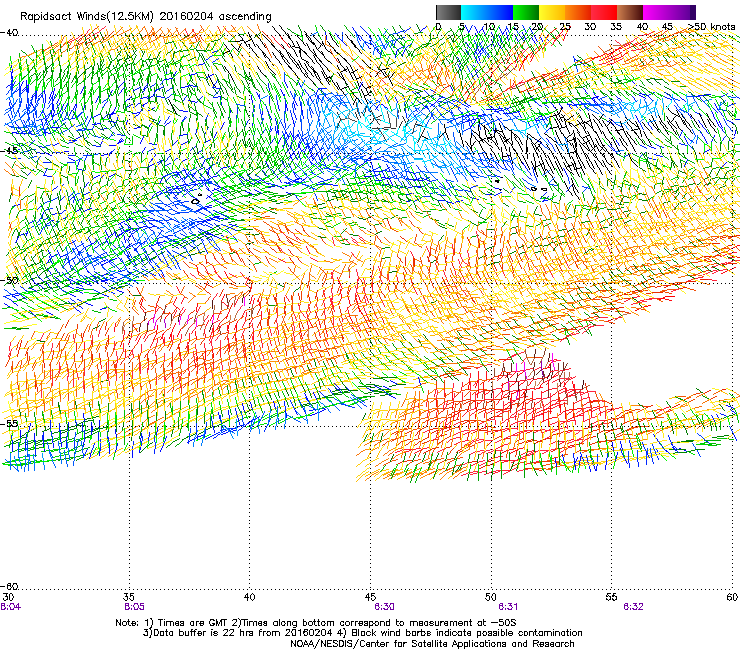Click the legend label '40' under the color bar
The width and height of the screenshot is (740, 650).
pos(642,27)
